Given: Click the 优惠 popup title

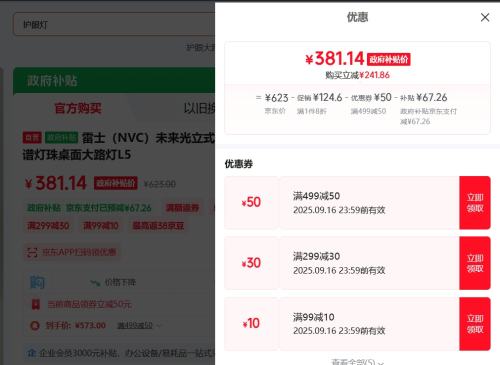Looking at the screenshot, I should point(357,17).
